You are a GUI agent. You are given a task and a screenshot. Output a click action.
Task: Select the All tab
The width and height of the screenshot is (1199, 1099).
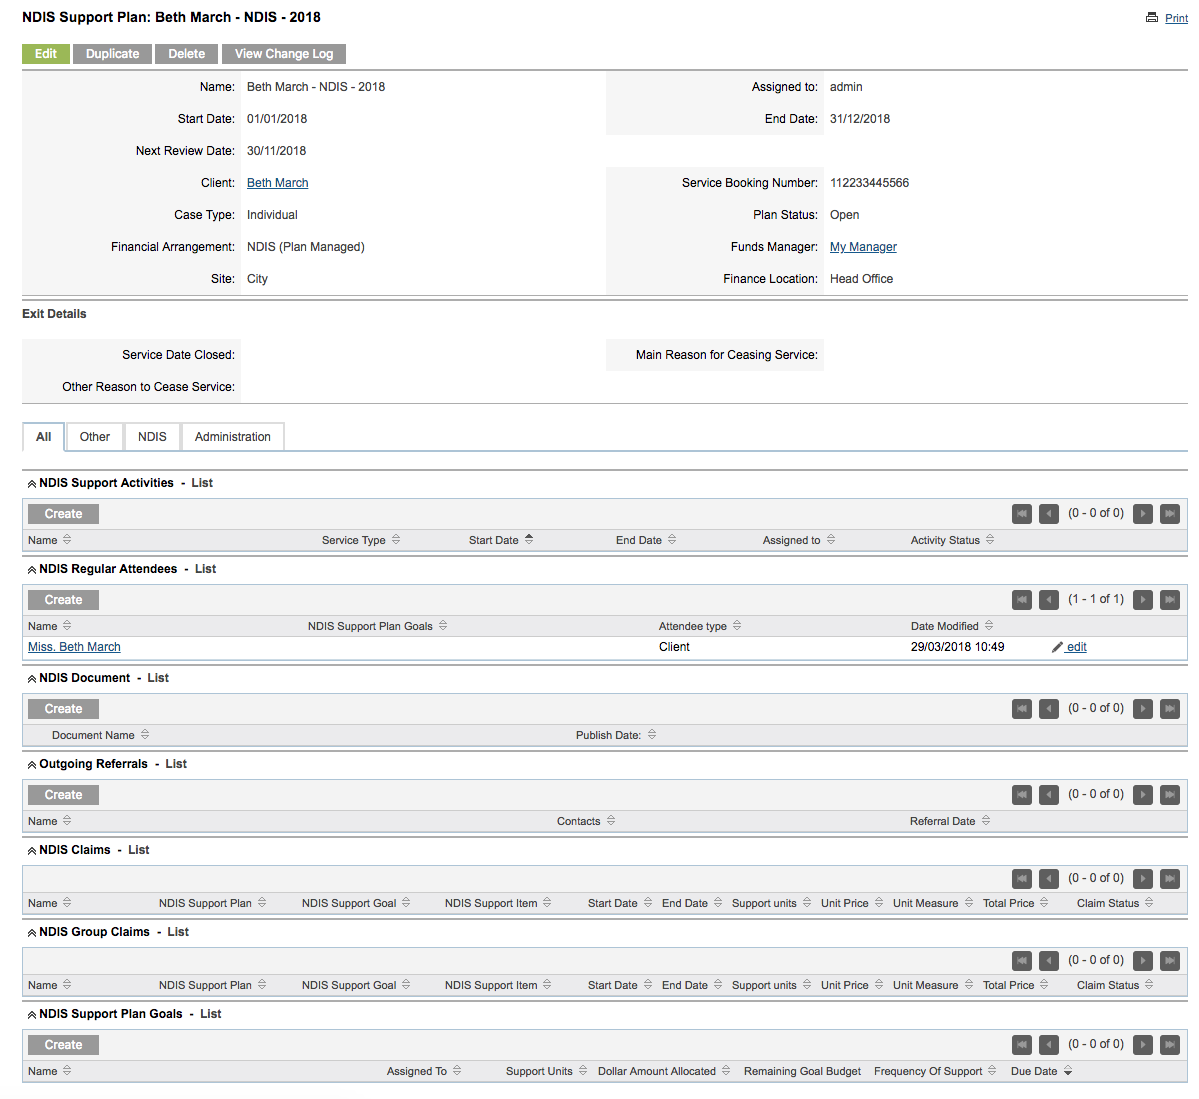coord(44,437)
